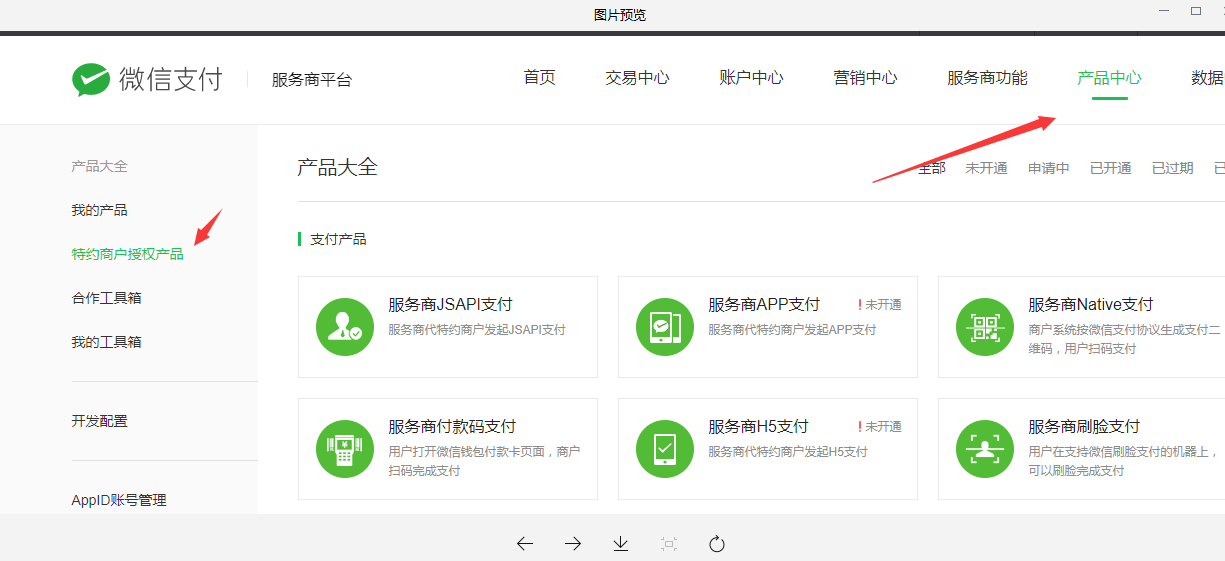Screen dimensions: 1225x561
Task: Filter products by 未开通 status
Action: tap(986, 168)
